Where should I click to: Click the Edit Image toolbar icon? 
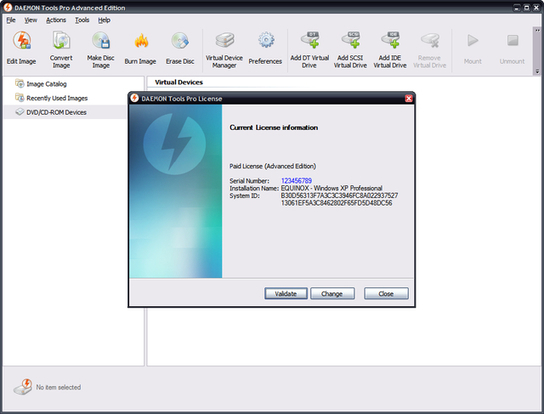tap(22, 48)
